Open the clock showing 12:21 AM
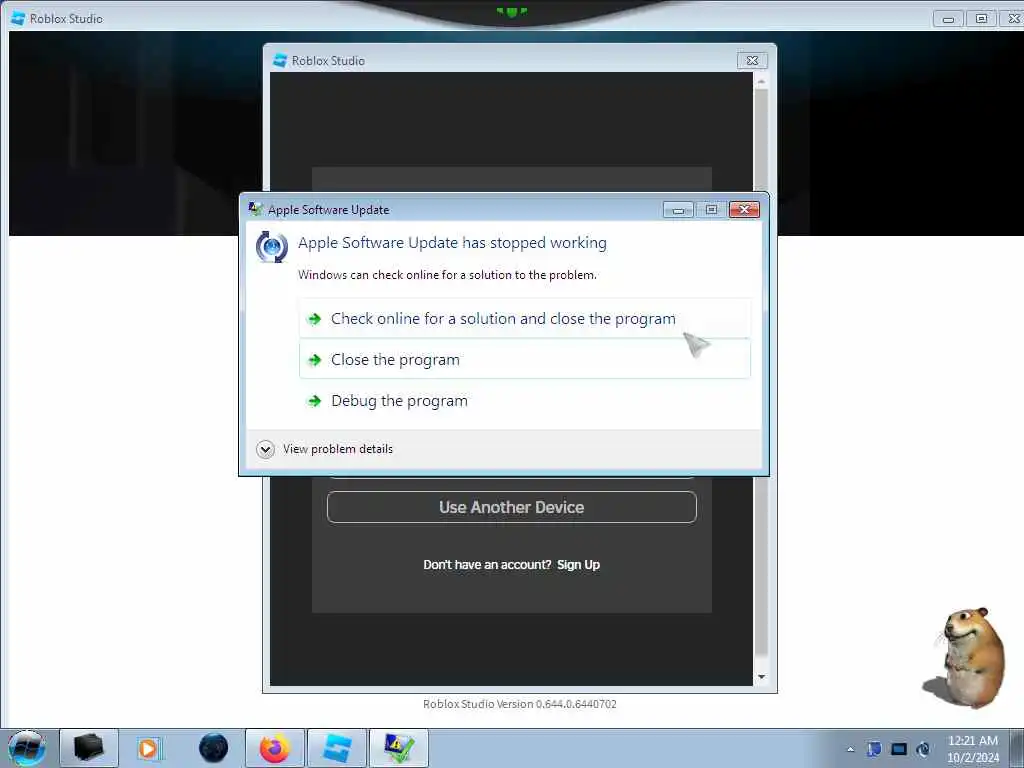Image resolution: width=1024 pixels, height=768 pixels. [x=973, y=749]
